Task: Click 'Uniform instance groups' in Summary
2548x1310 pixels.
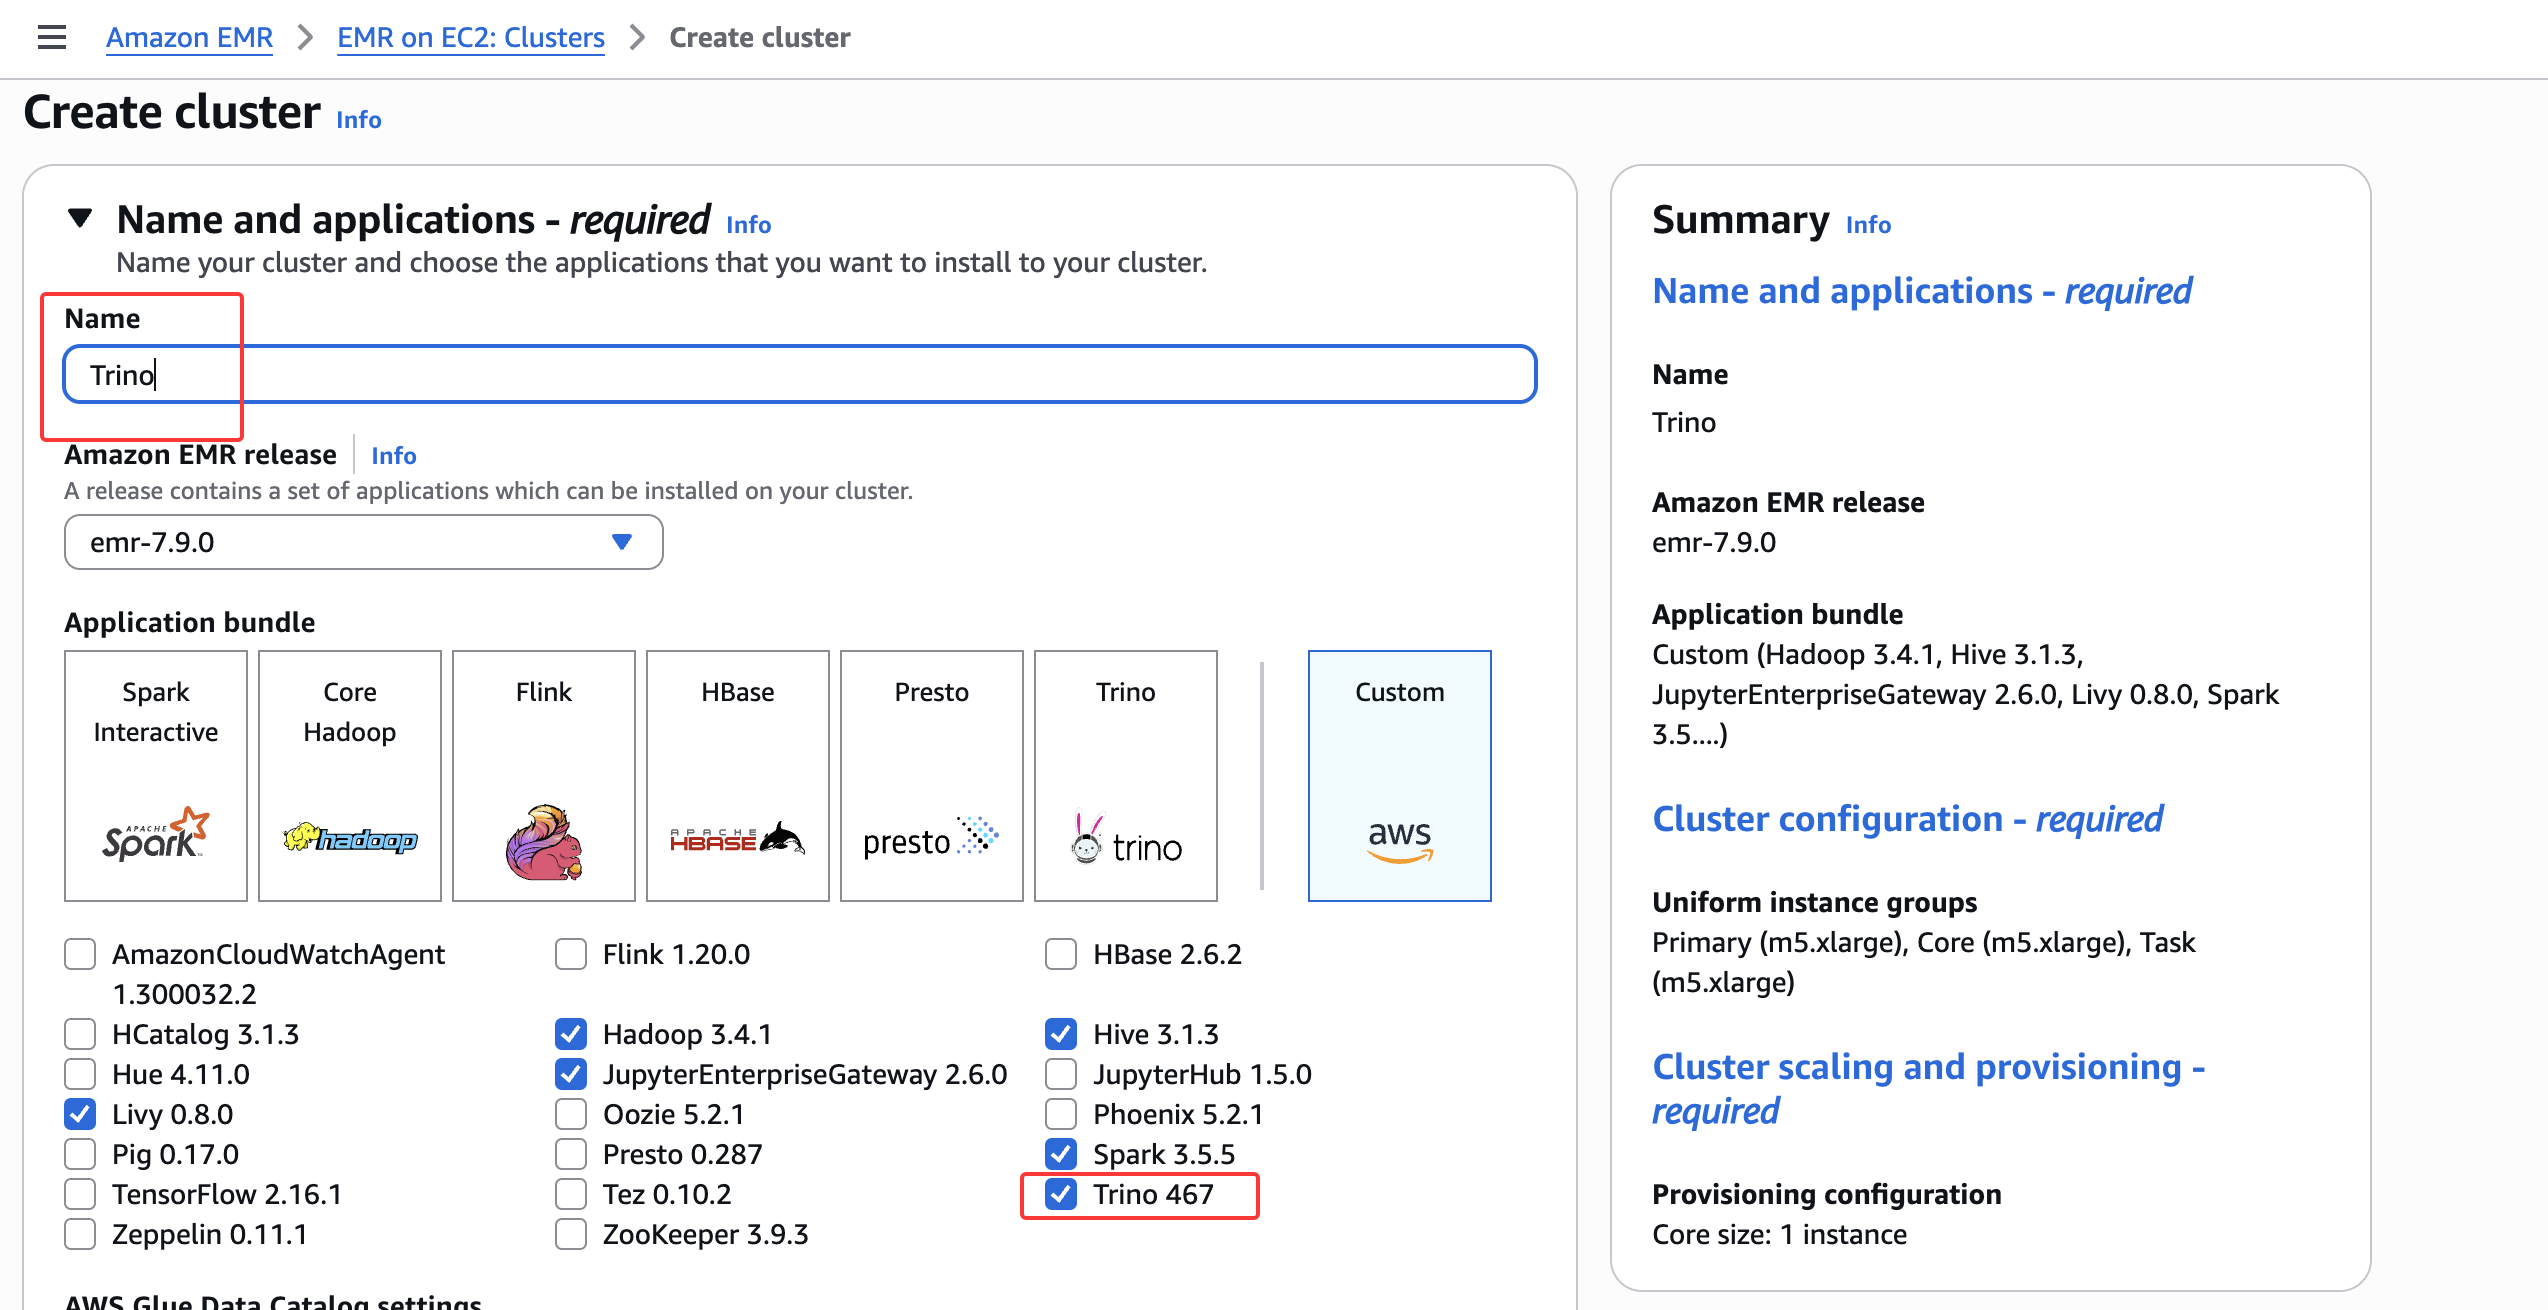Action: coord(1814,902)
